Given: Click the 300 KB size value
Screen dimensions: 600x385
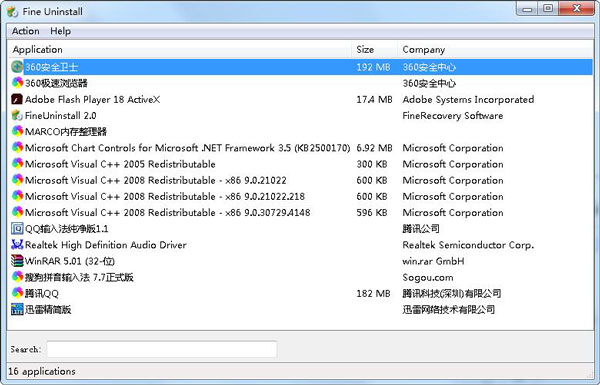Looking at the screenshot, I should tap(372, 164).
